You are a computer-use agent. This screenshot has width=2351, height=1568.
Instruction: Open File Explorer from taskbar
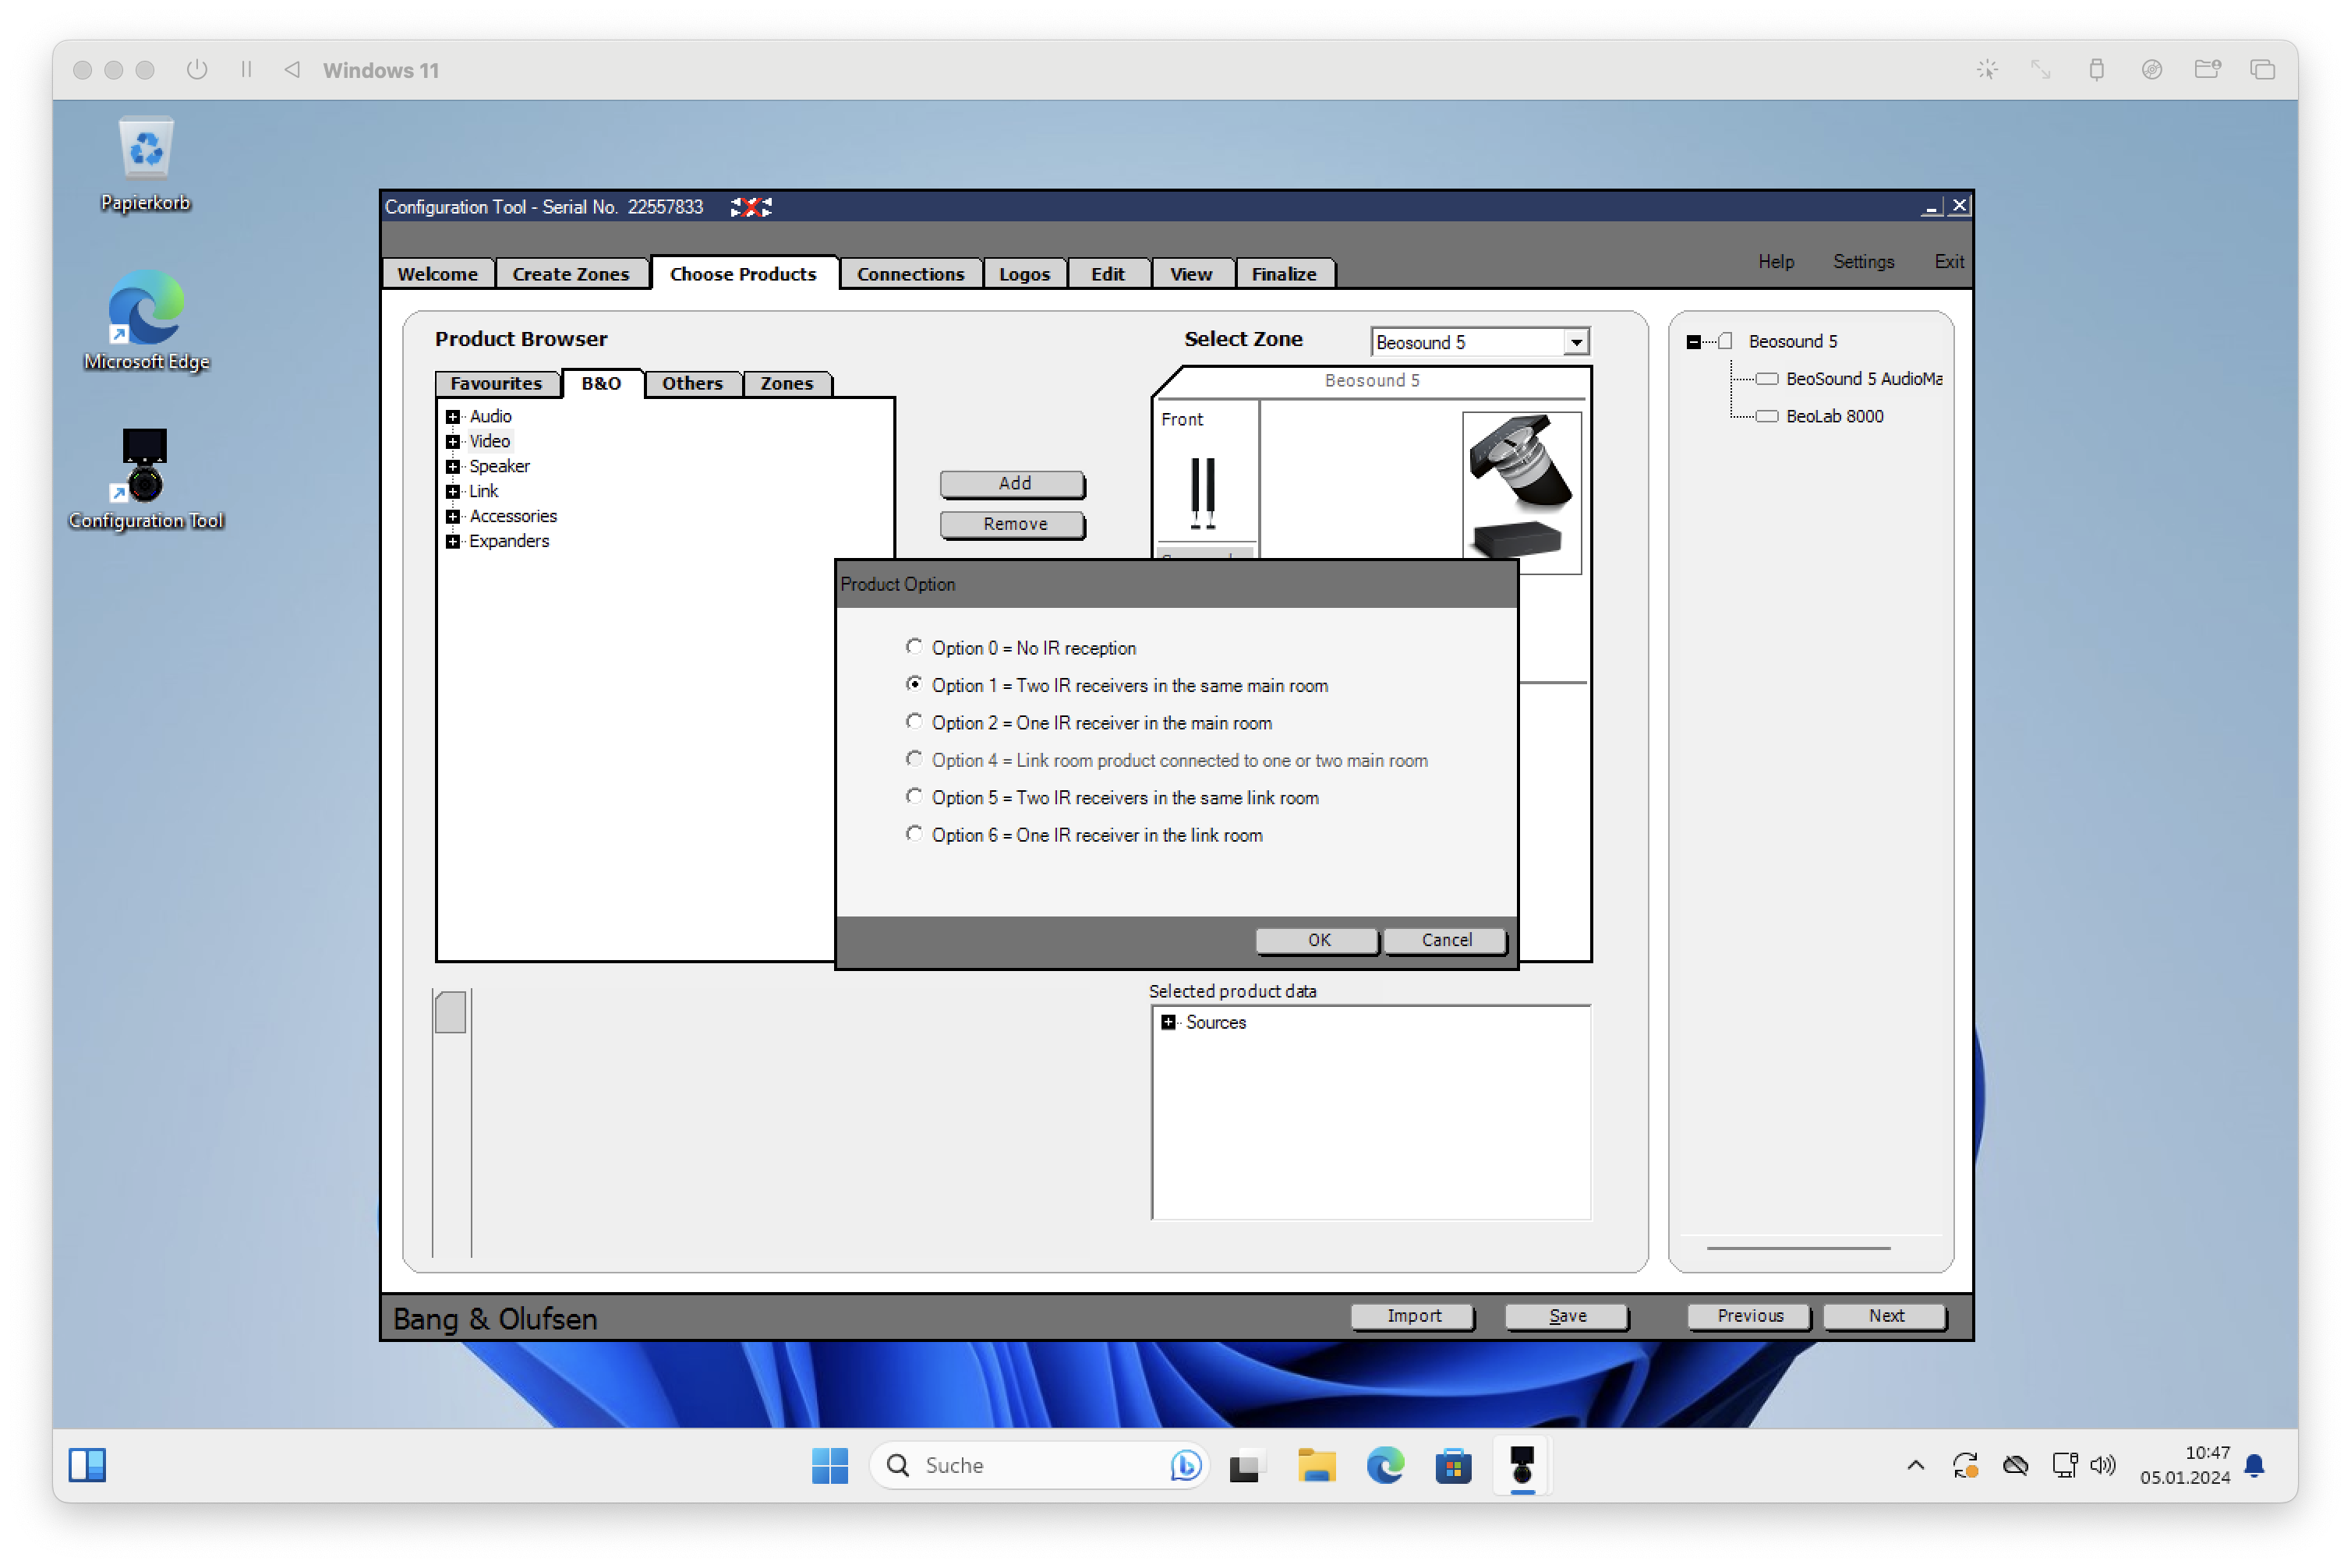coord(1316,1465)
